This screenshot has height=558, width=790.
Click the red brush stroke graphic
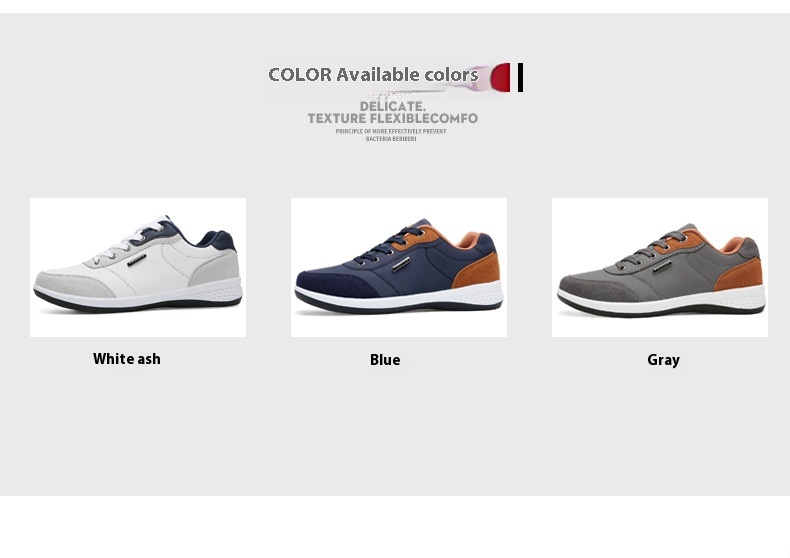coord(500,78)
